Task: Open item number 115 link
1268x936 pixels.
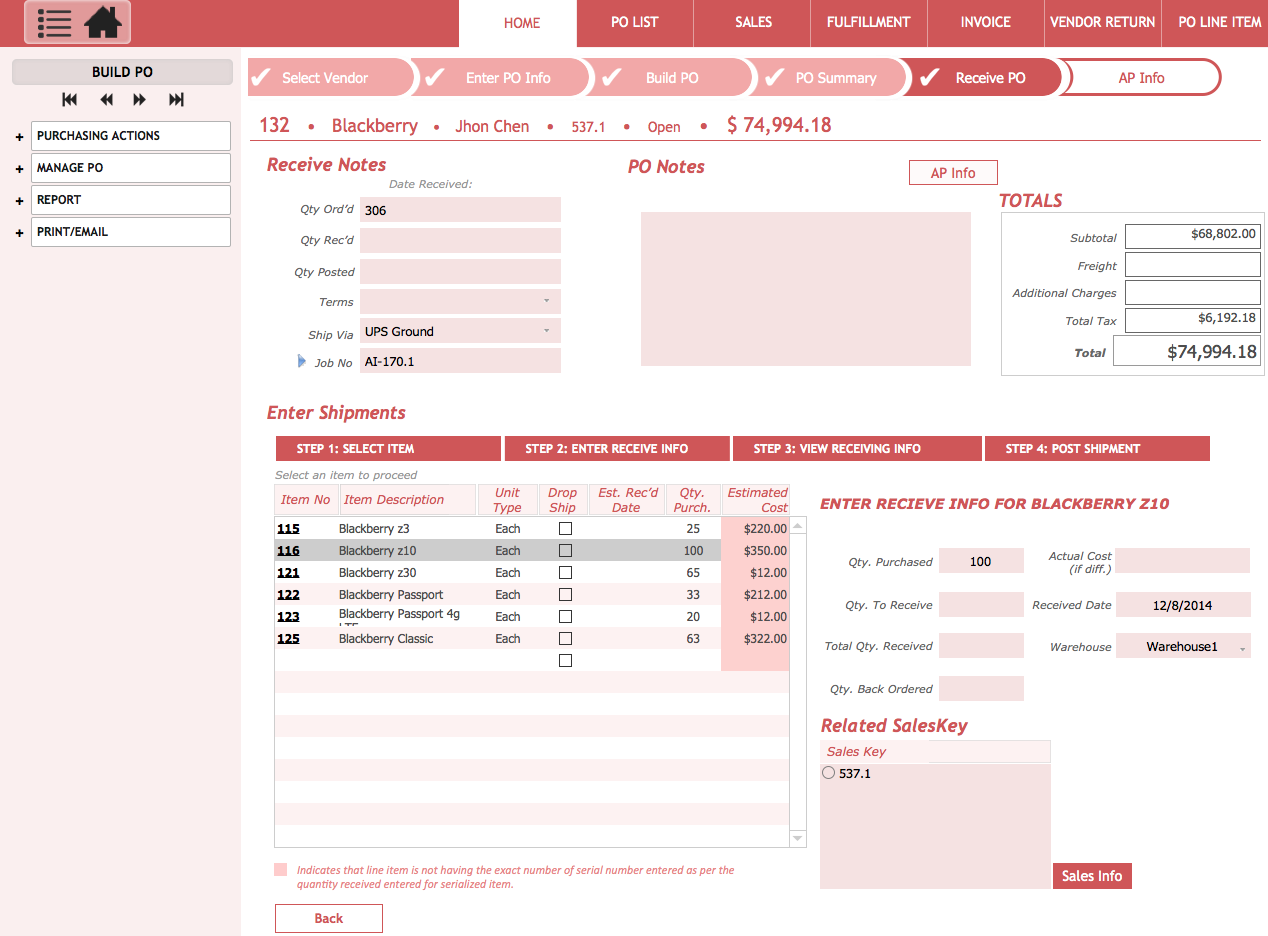Action: click(x=288, y=529)
